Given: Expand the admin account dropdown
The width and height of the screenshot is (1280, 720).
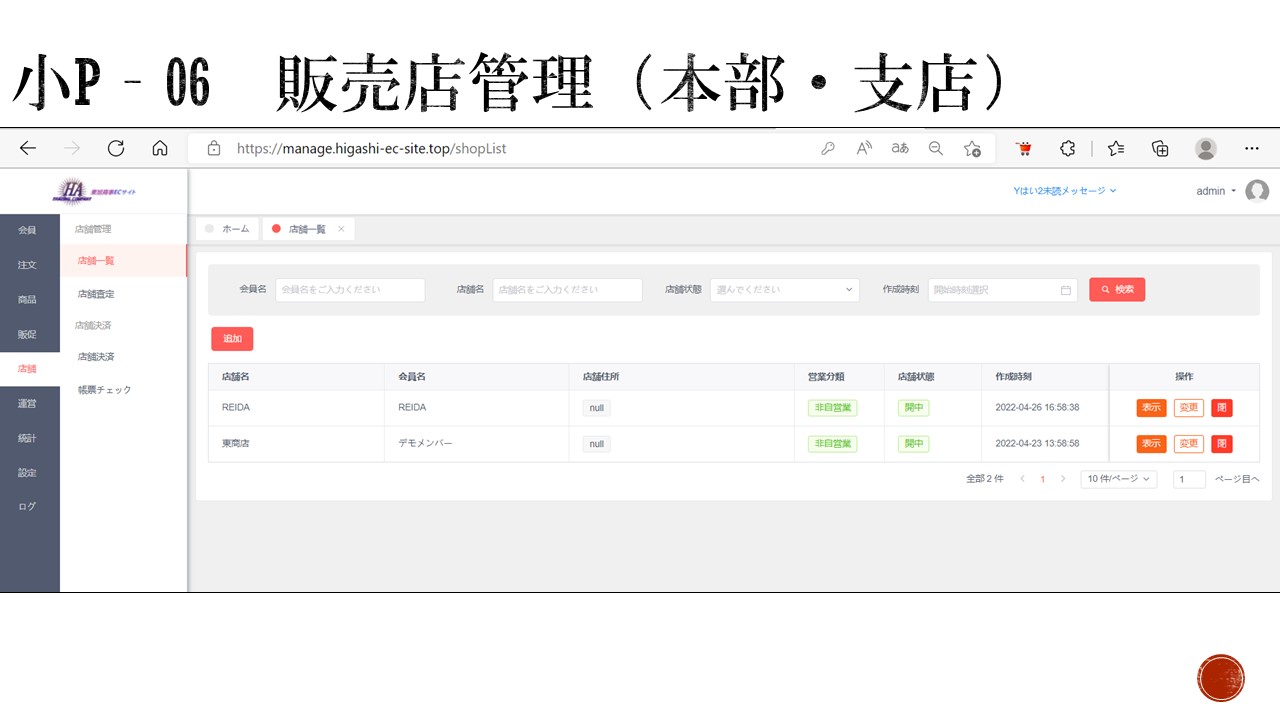Looking at the screenshot, I should 1216,191.
